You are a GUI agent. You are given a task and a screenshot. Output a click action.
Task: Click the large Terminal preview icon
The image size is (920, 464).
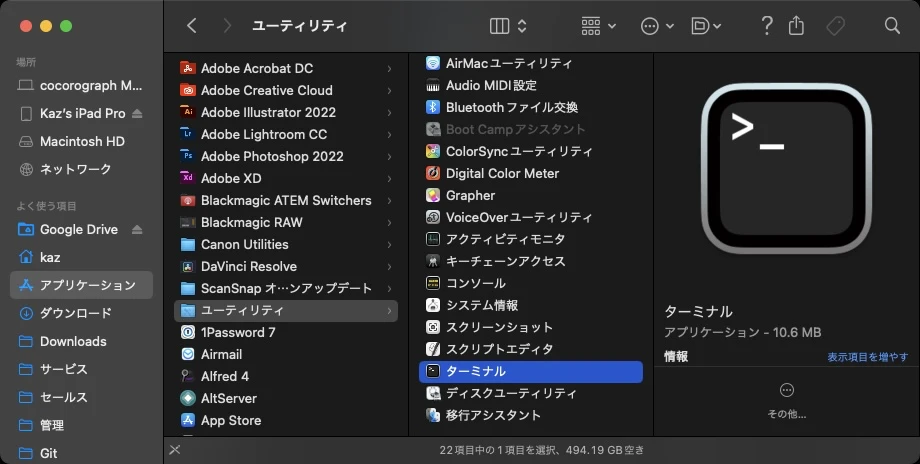point(786,168)
